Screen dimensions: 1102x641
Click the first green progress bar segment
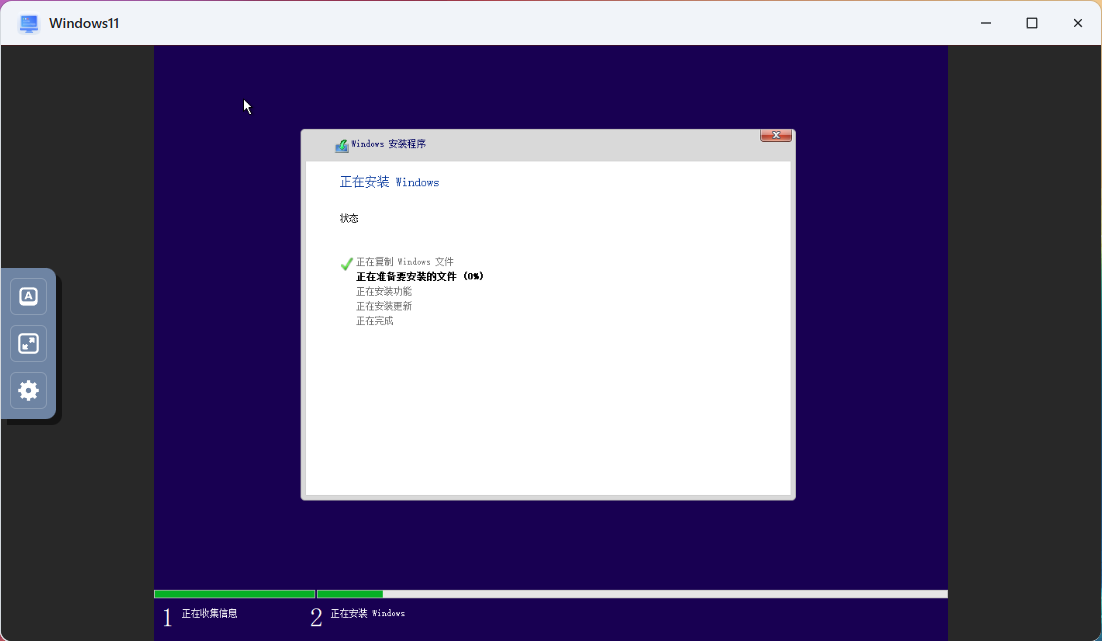(234, 594)
